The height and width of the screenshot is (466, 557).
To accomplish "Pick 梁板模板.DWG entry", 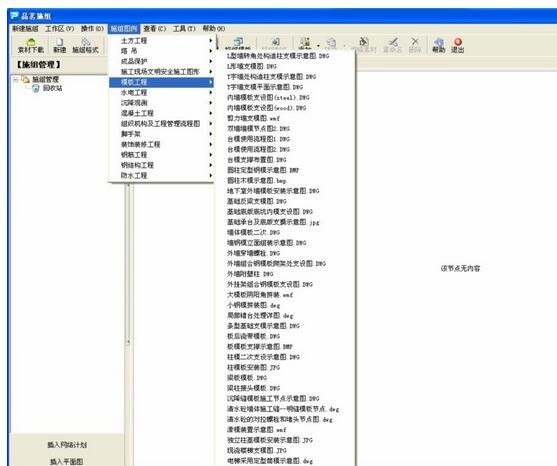I will click(x=247, y=378).
